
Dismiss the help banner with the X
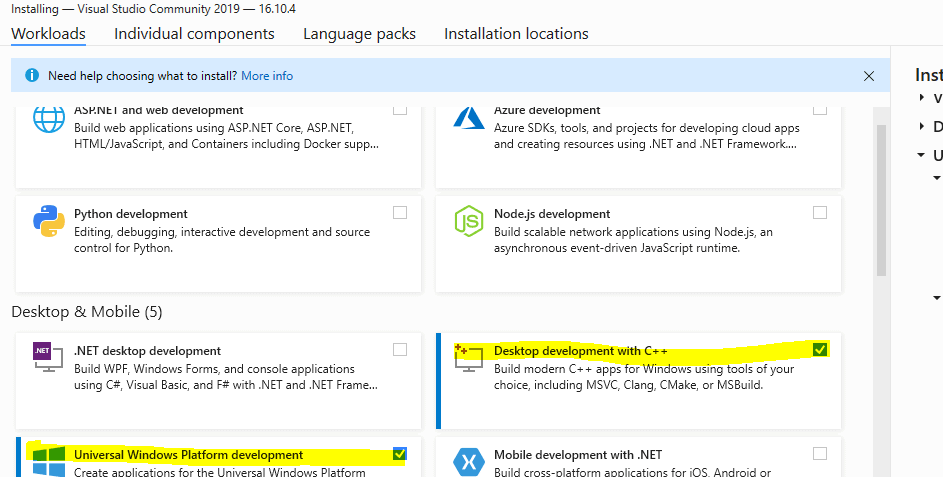click(x=869, y=76)
